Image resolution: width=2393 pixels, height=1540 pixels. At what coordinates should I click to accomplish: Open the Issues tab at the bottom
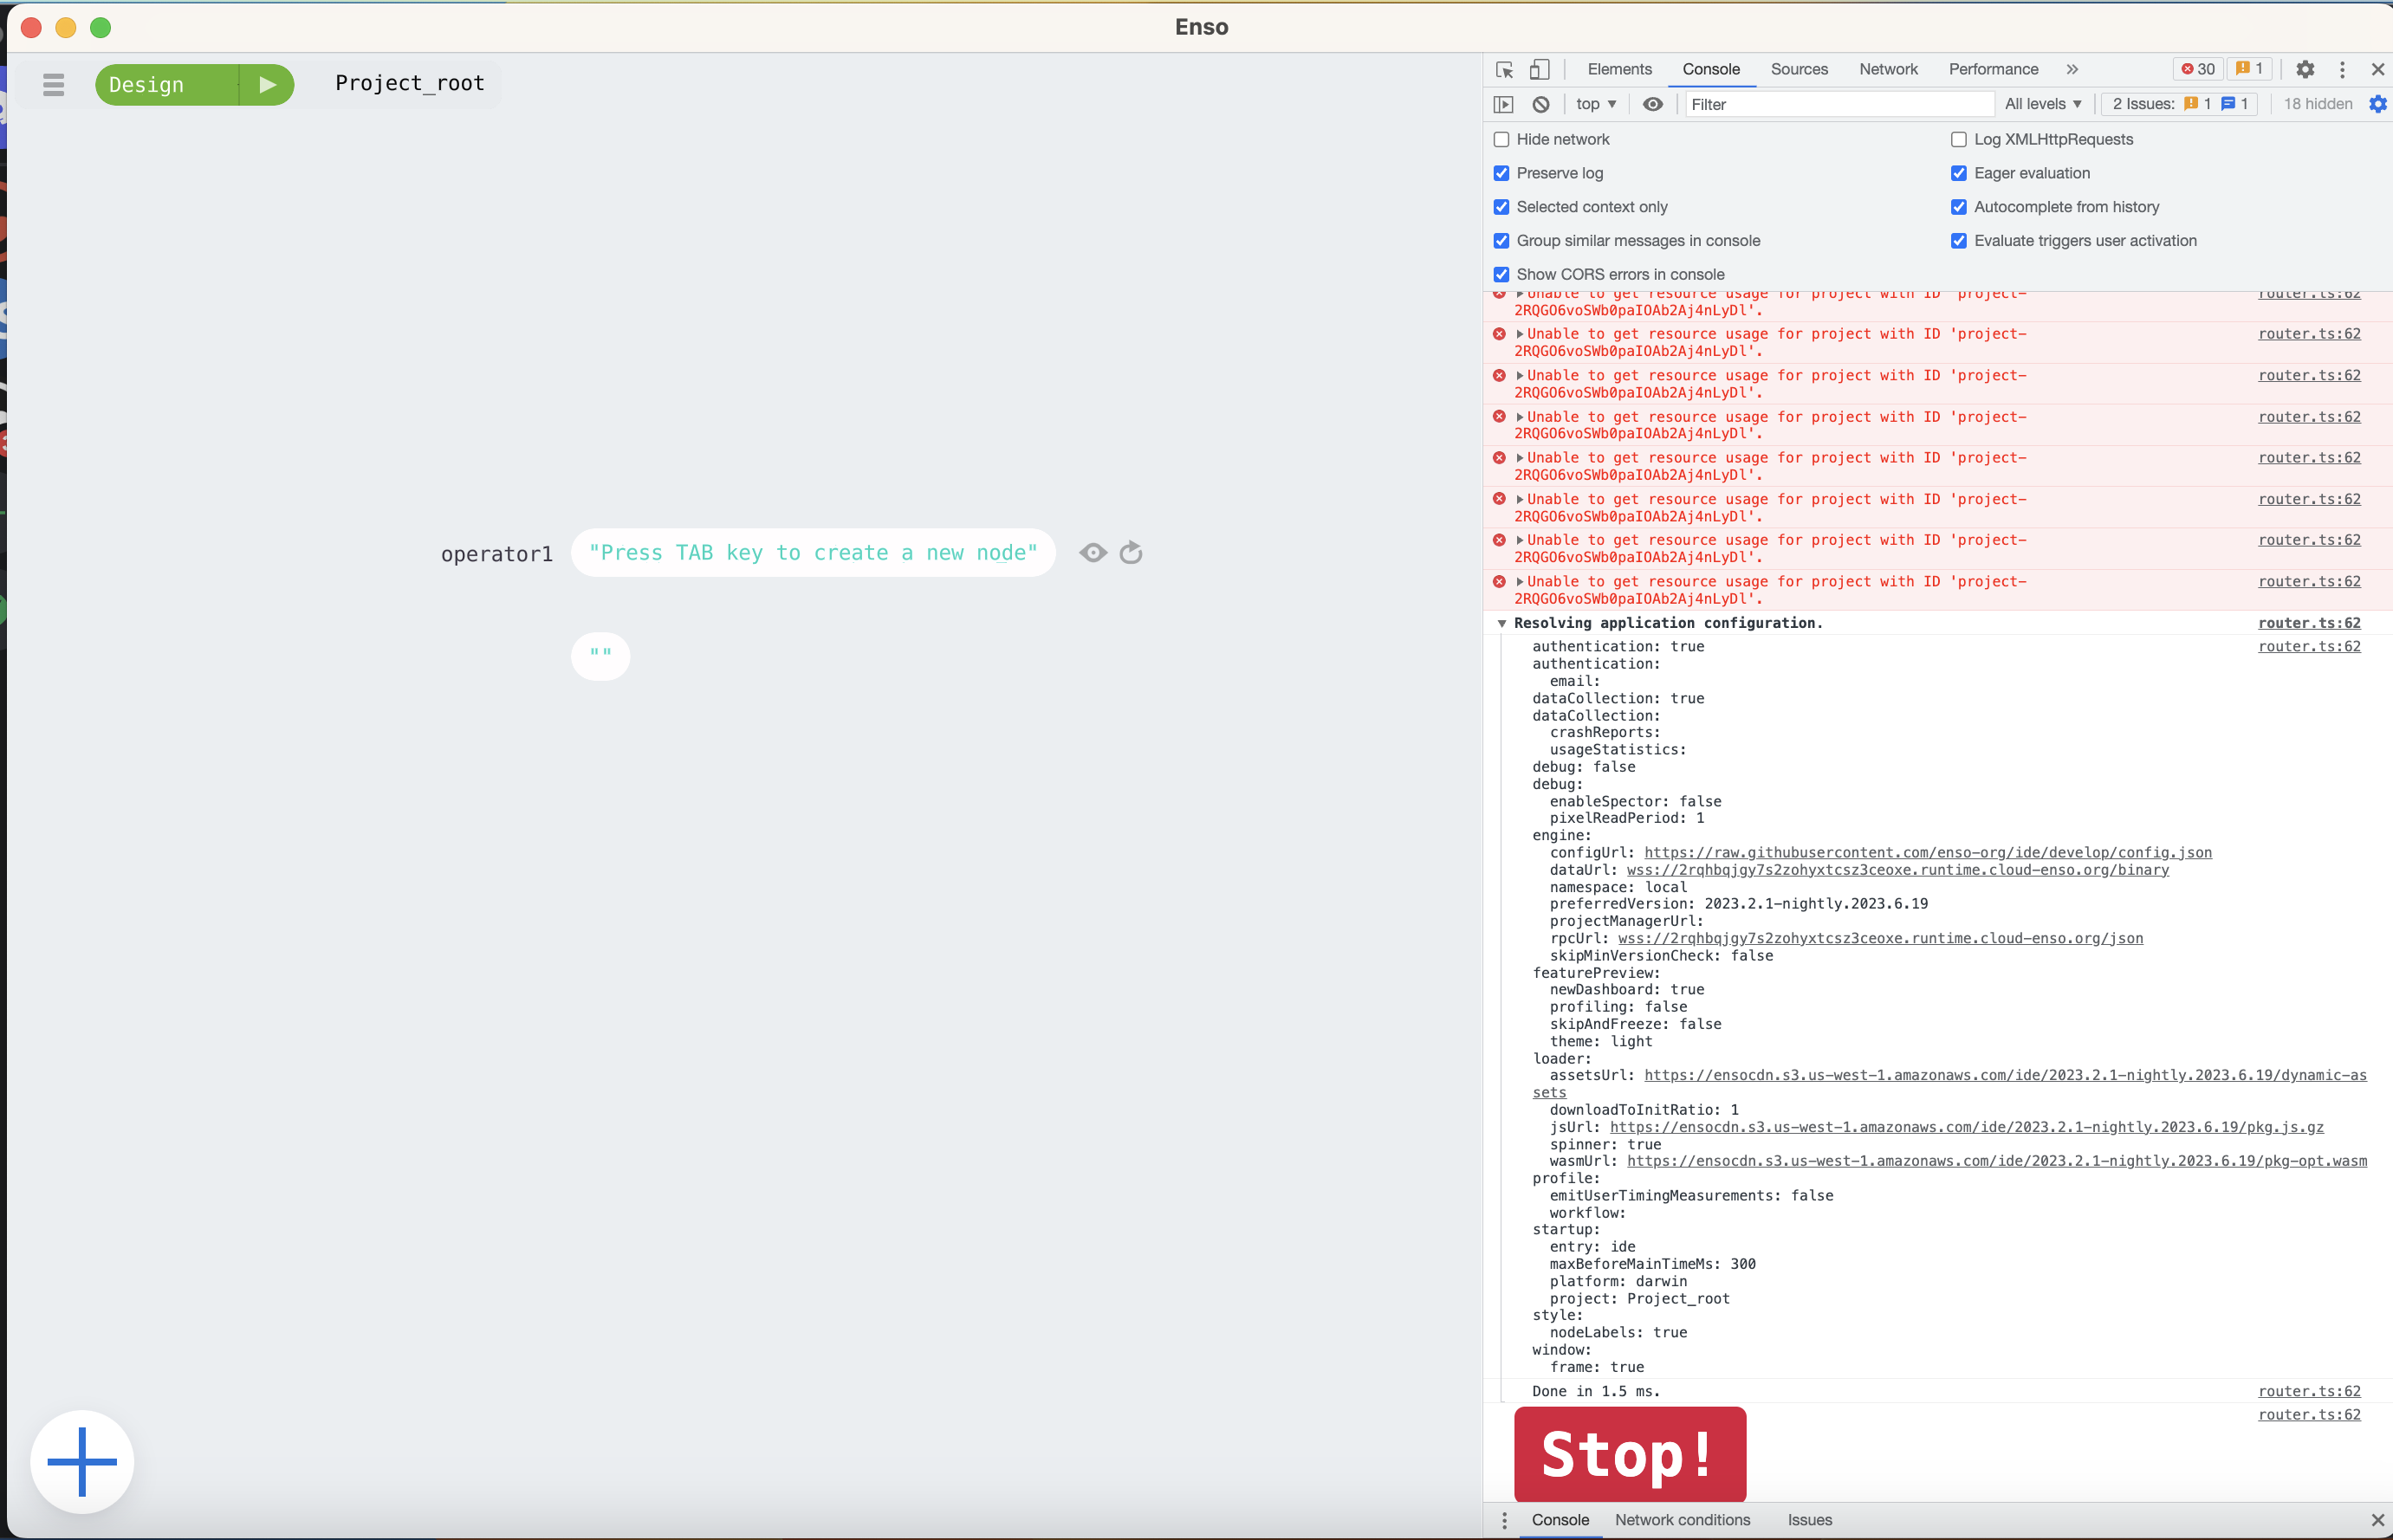tap(1809, 1519)
